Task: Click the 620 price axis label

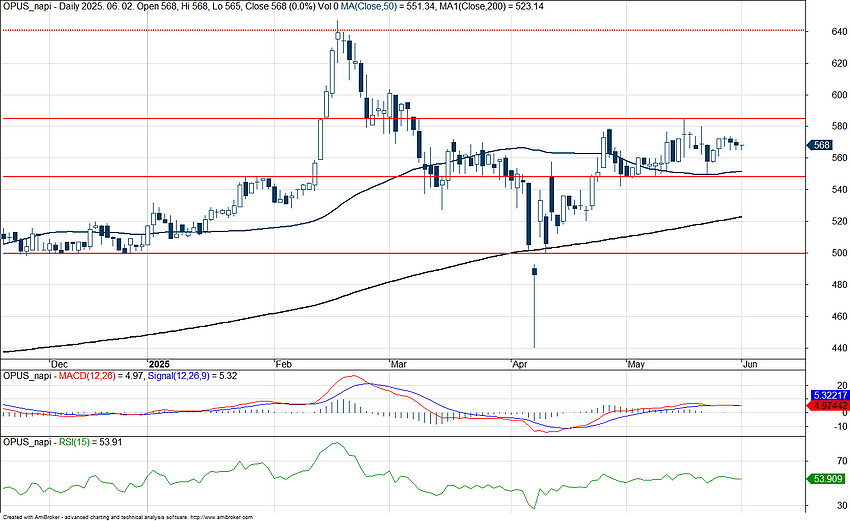Action: (x=839, y=63)
